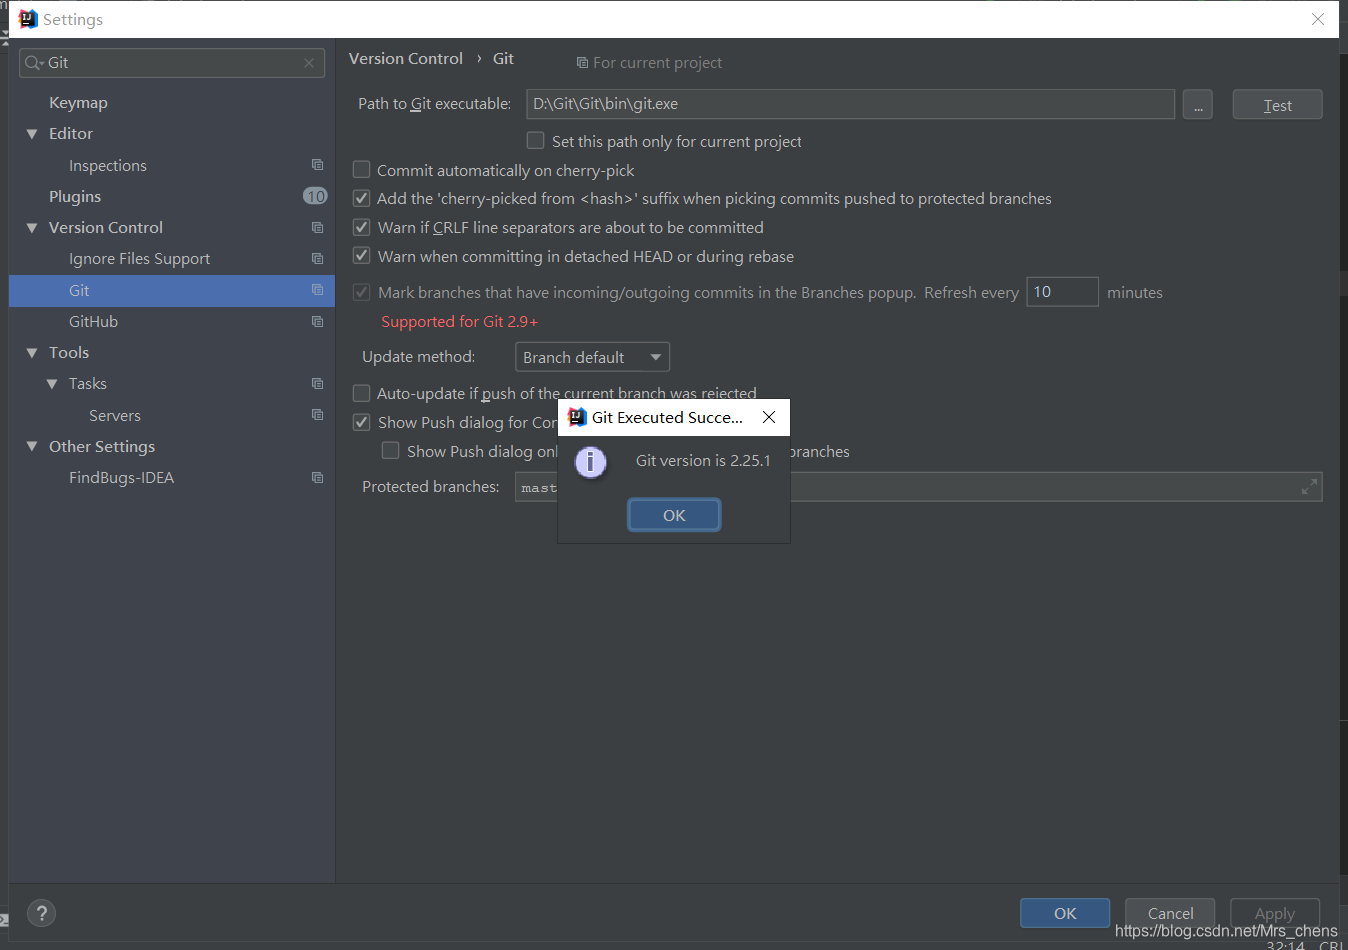Click the Plugins update count badge
The image size is (1348, 950).
coord(315,196)
